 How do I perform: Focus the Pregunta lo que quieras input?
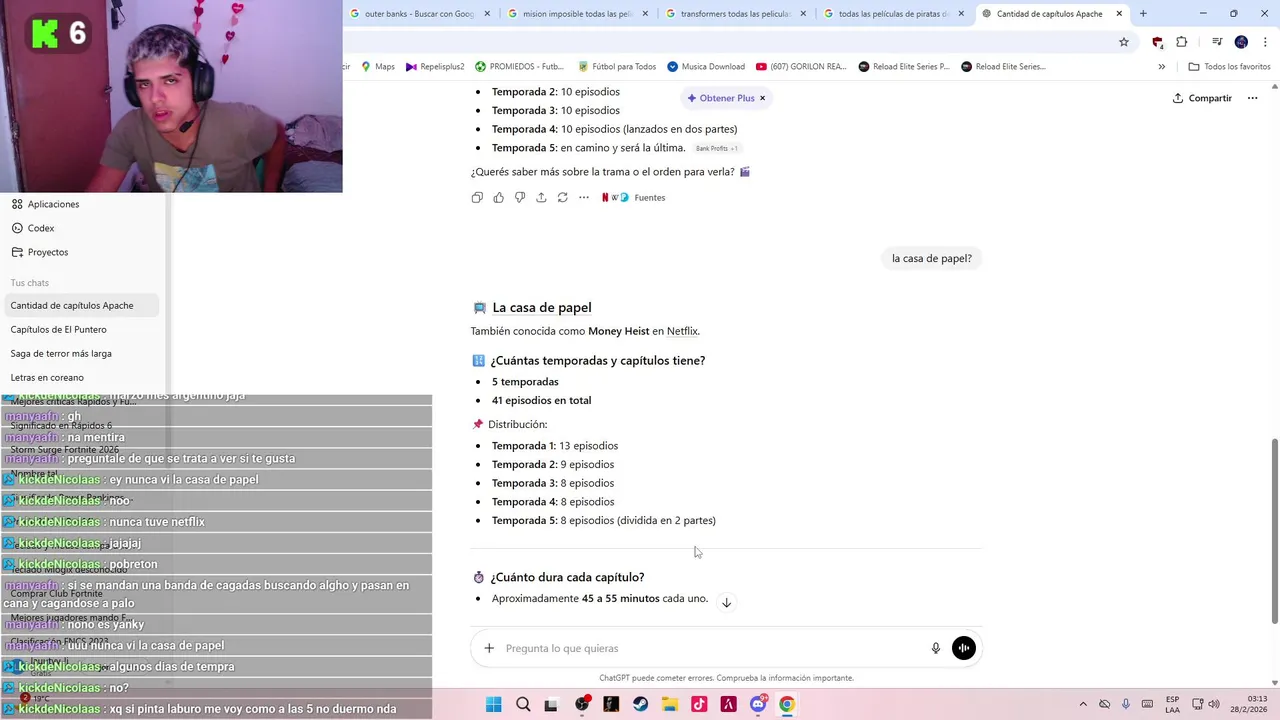712,648
